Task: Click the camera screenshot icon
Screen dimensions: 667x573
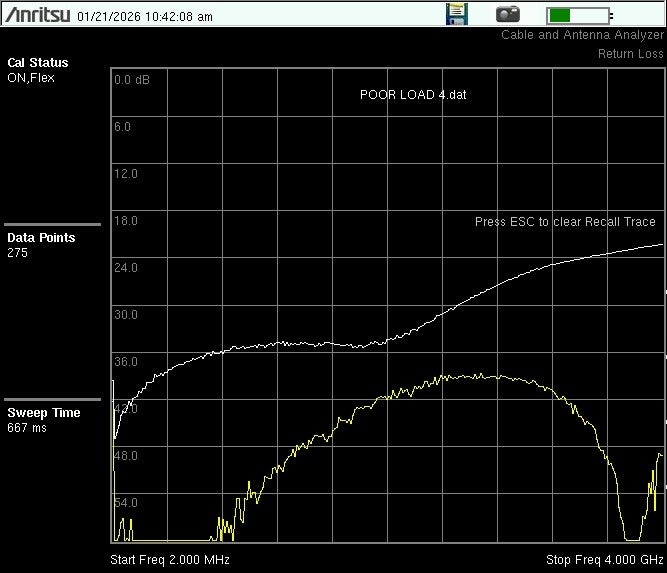Action: pos(509,14)
